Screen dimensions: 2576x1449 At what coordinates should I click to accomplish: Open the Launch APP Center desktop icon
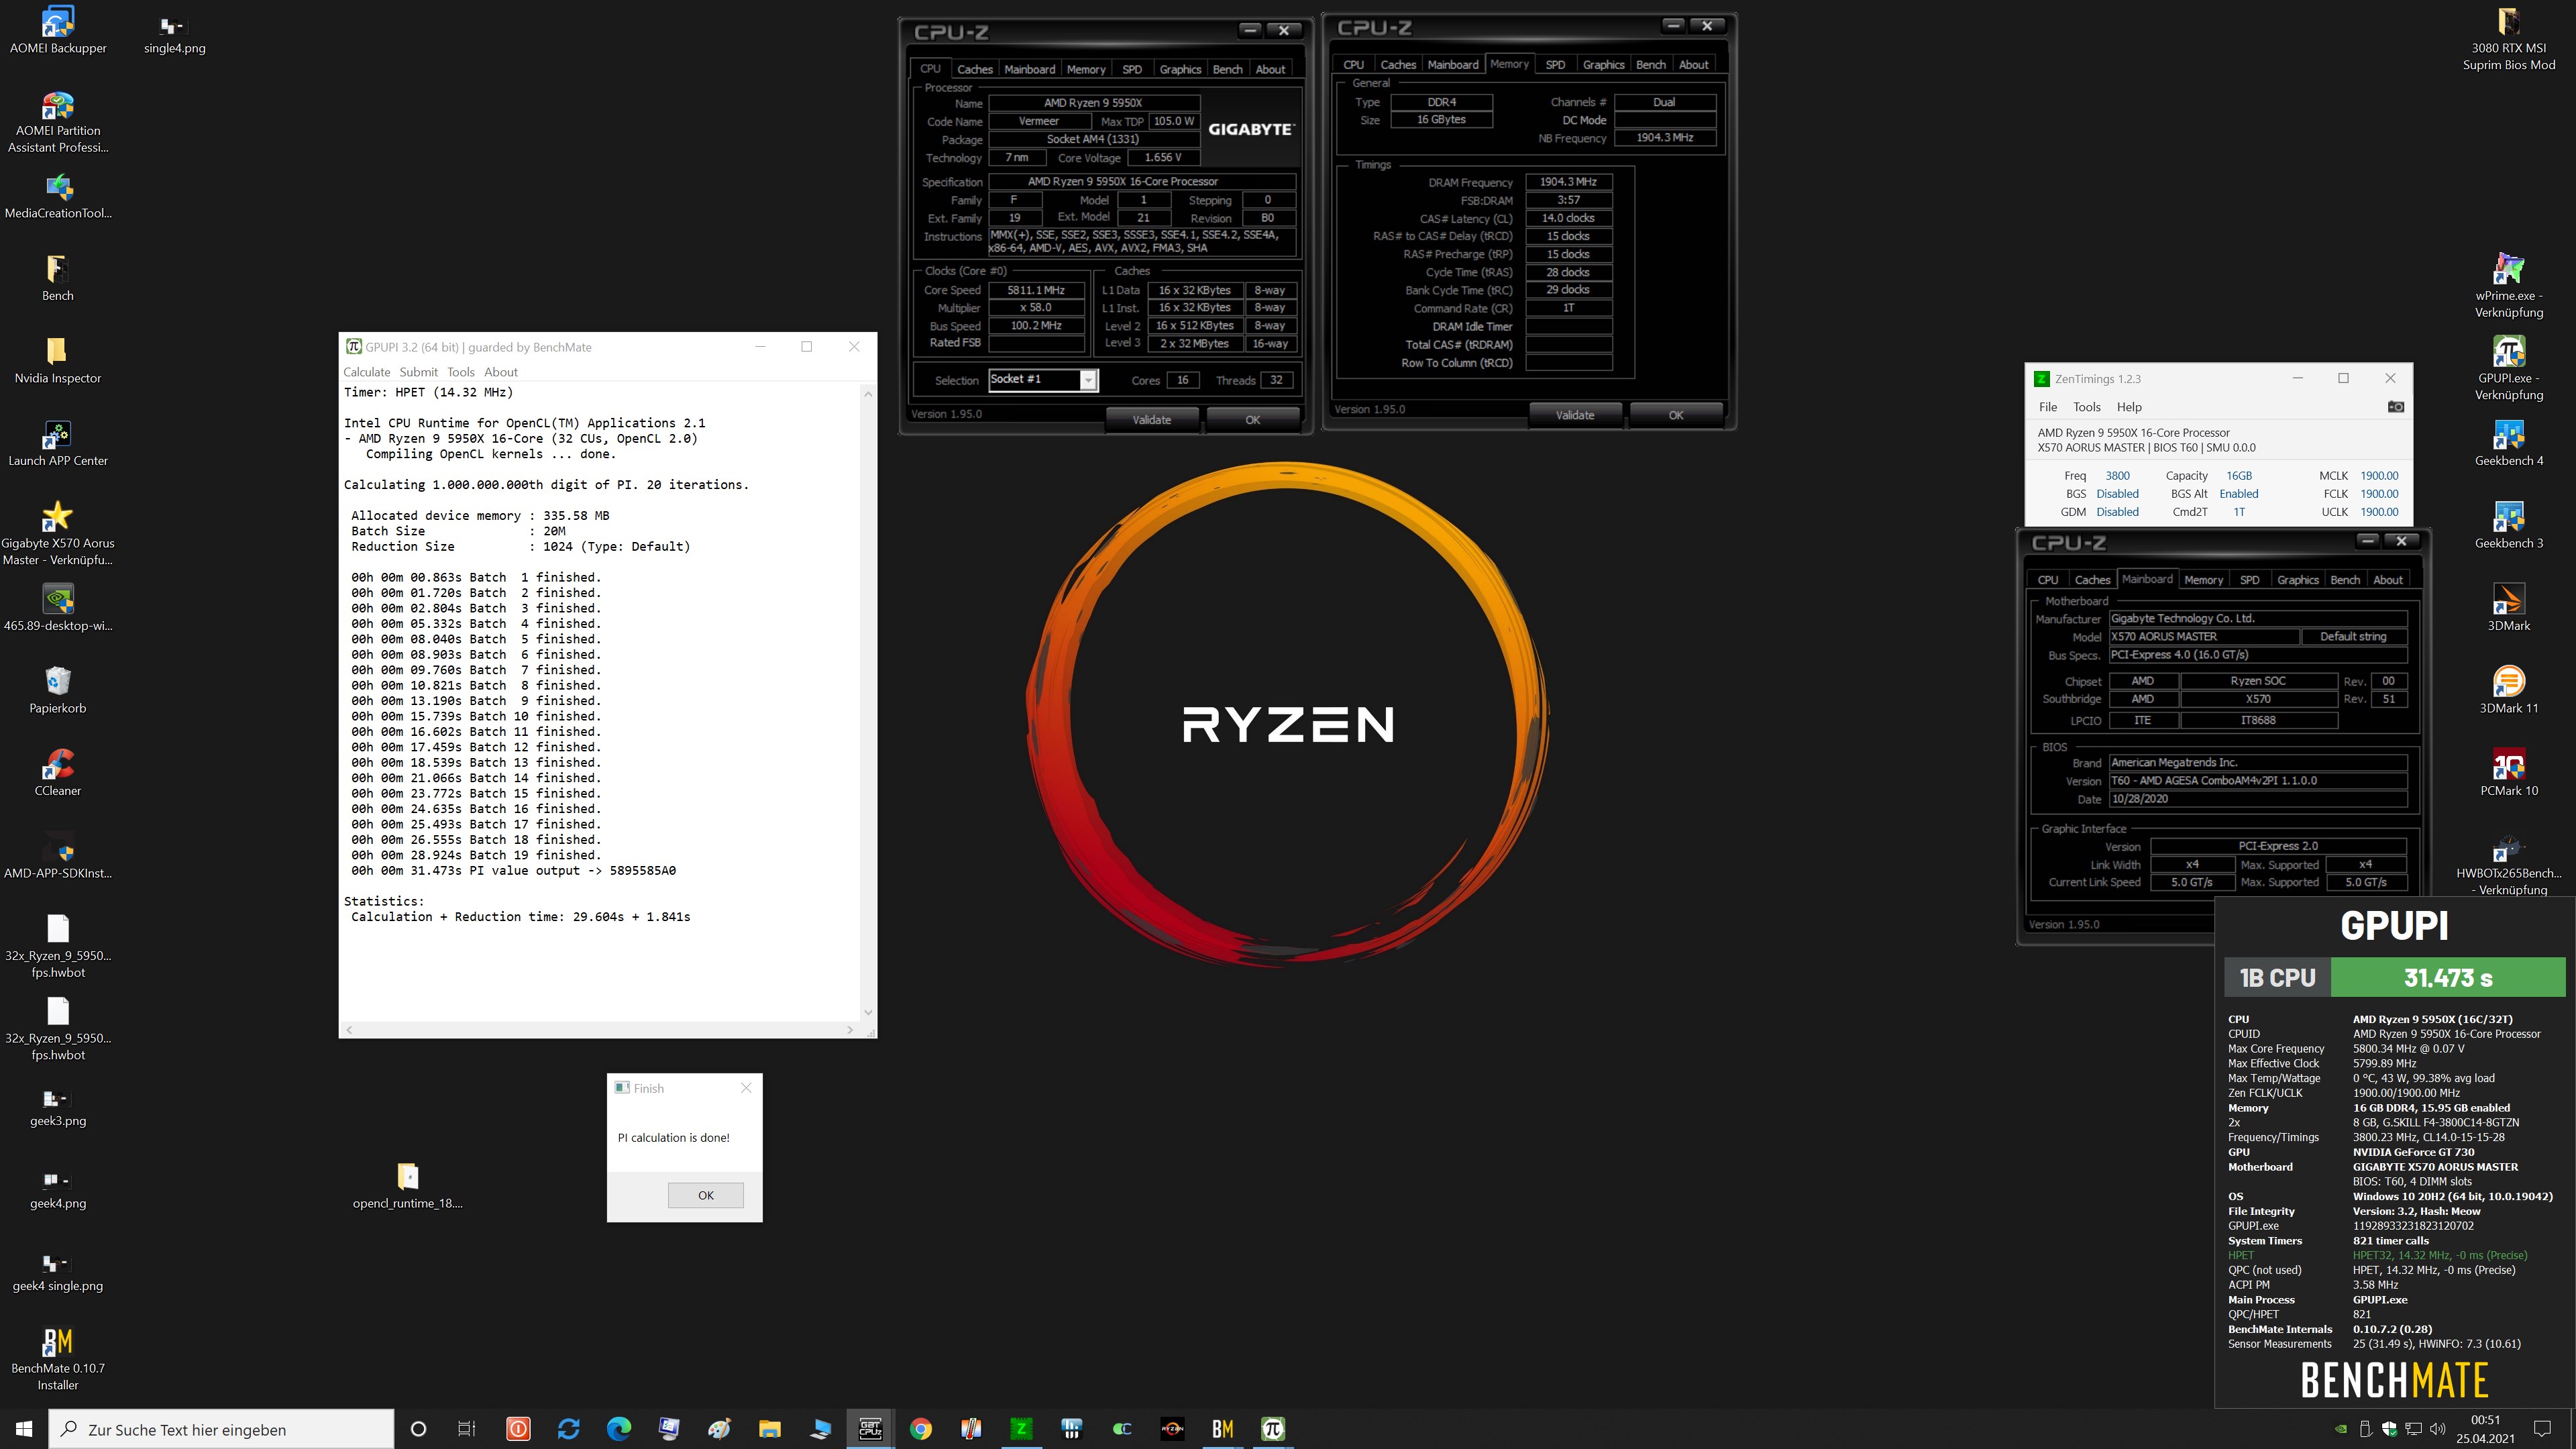point(58,442)
